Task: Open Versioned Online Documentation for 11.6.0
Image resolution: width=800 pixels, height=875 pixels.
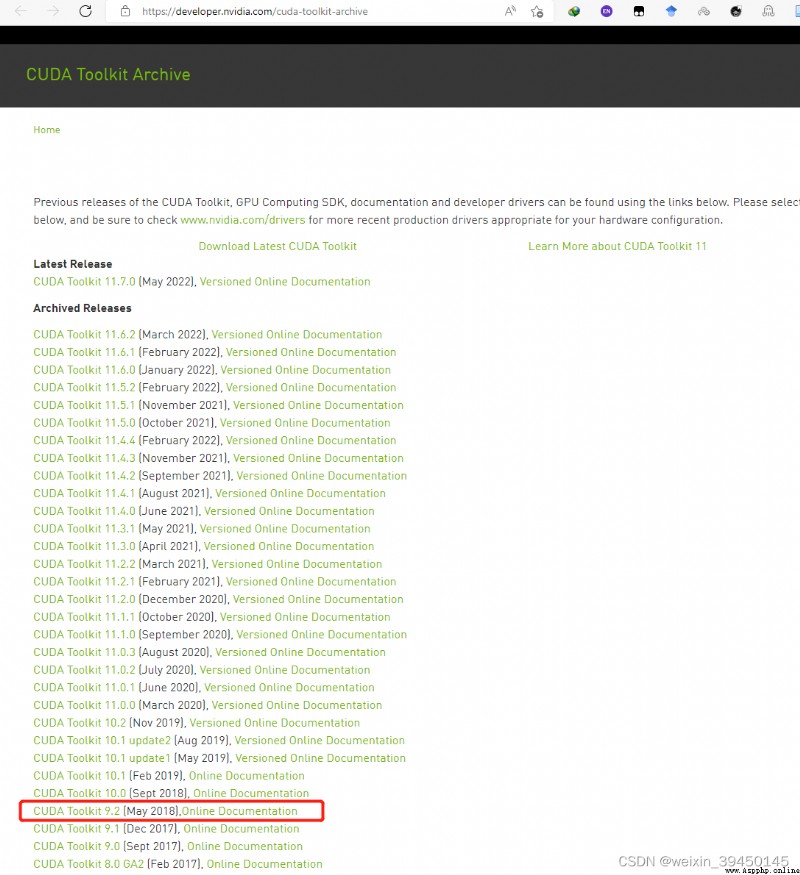Action: coord(306,370)
